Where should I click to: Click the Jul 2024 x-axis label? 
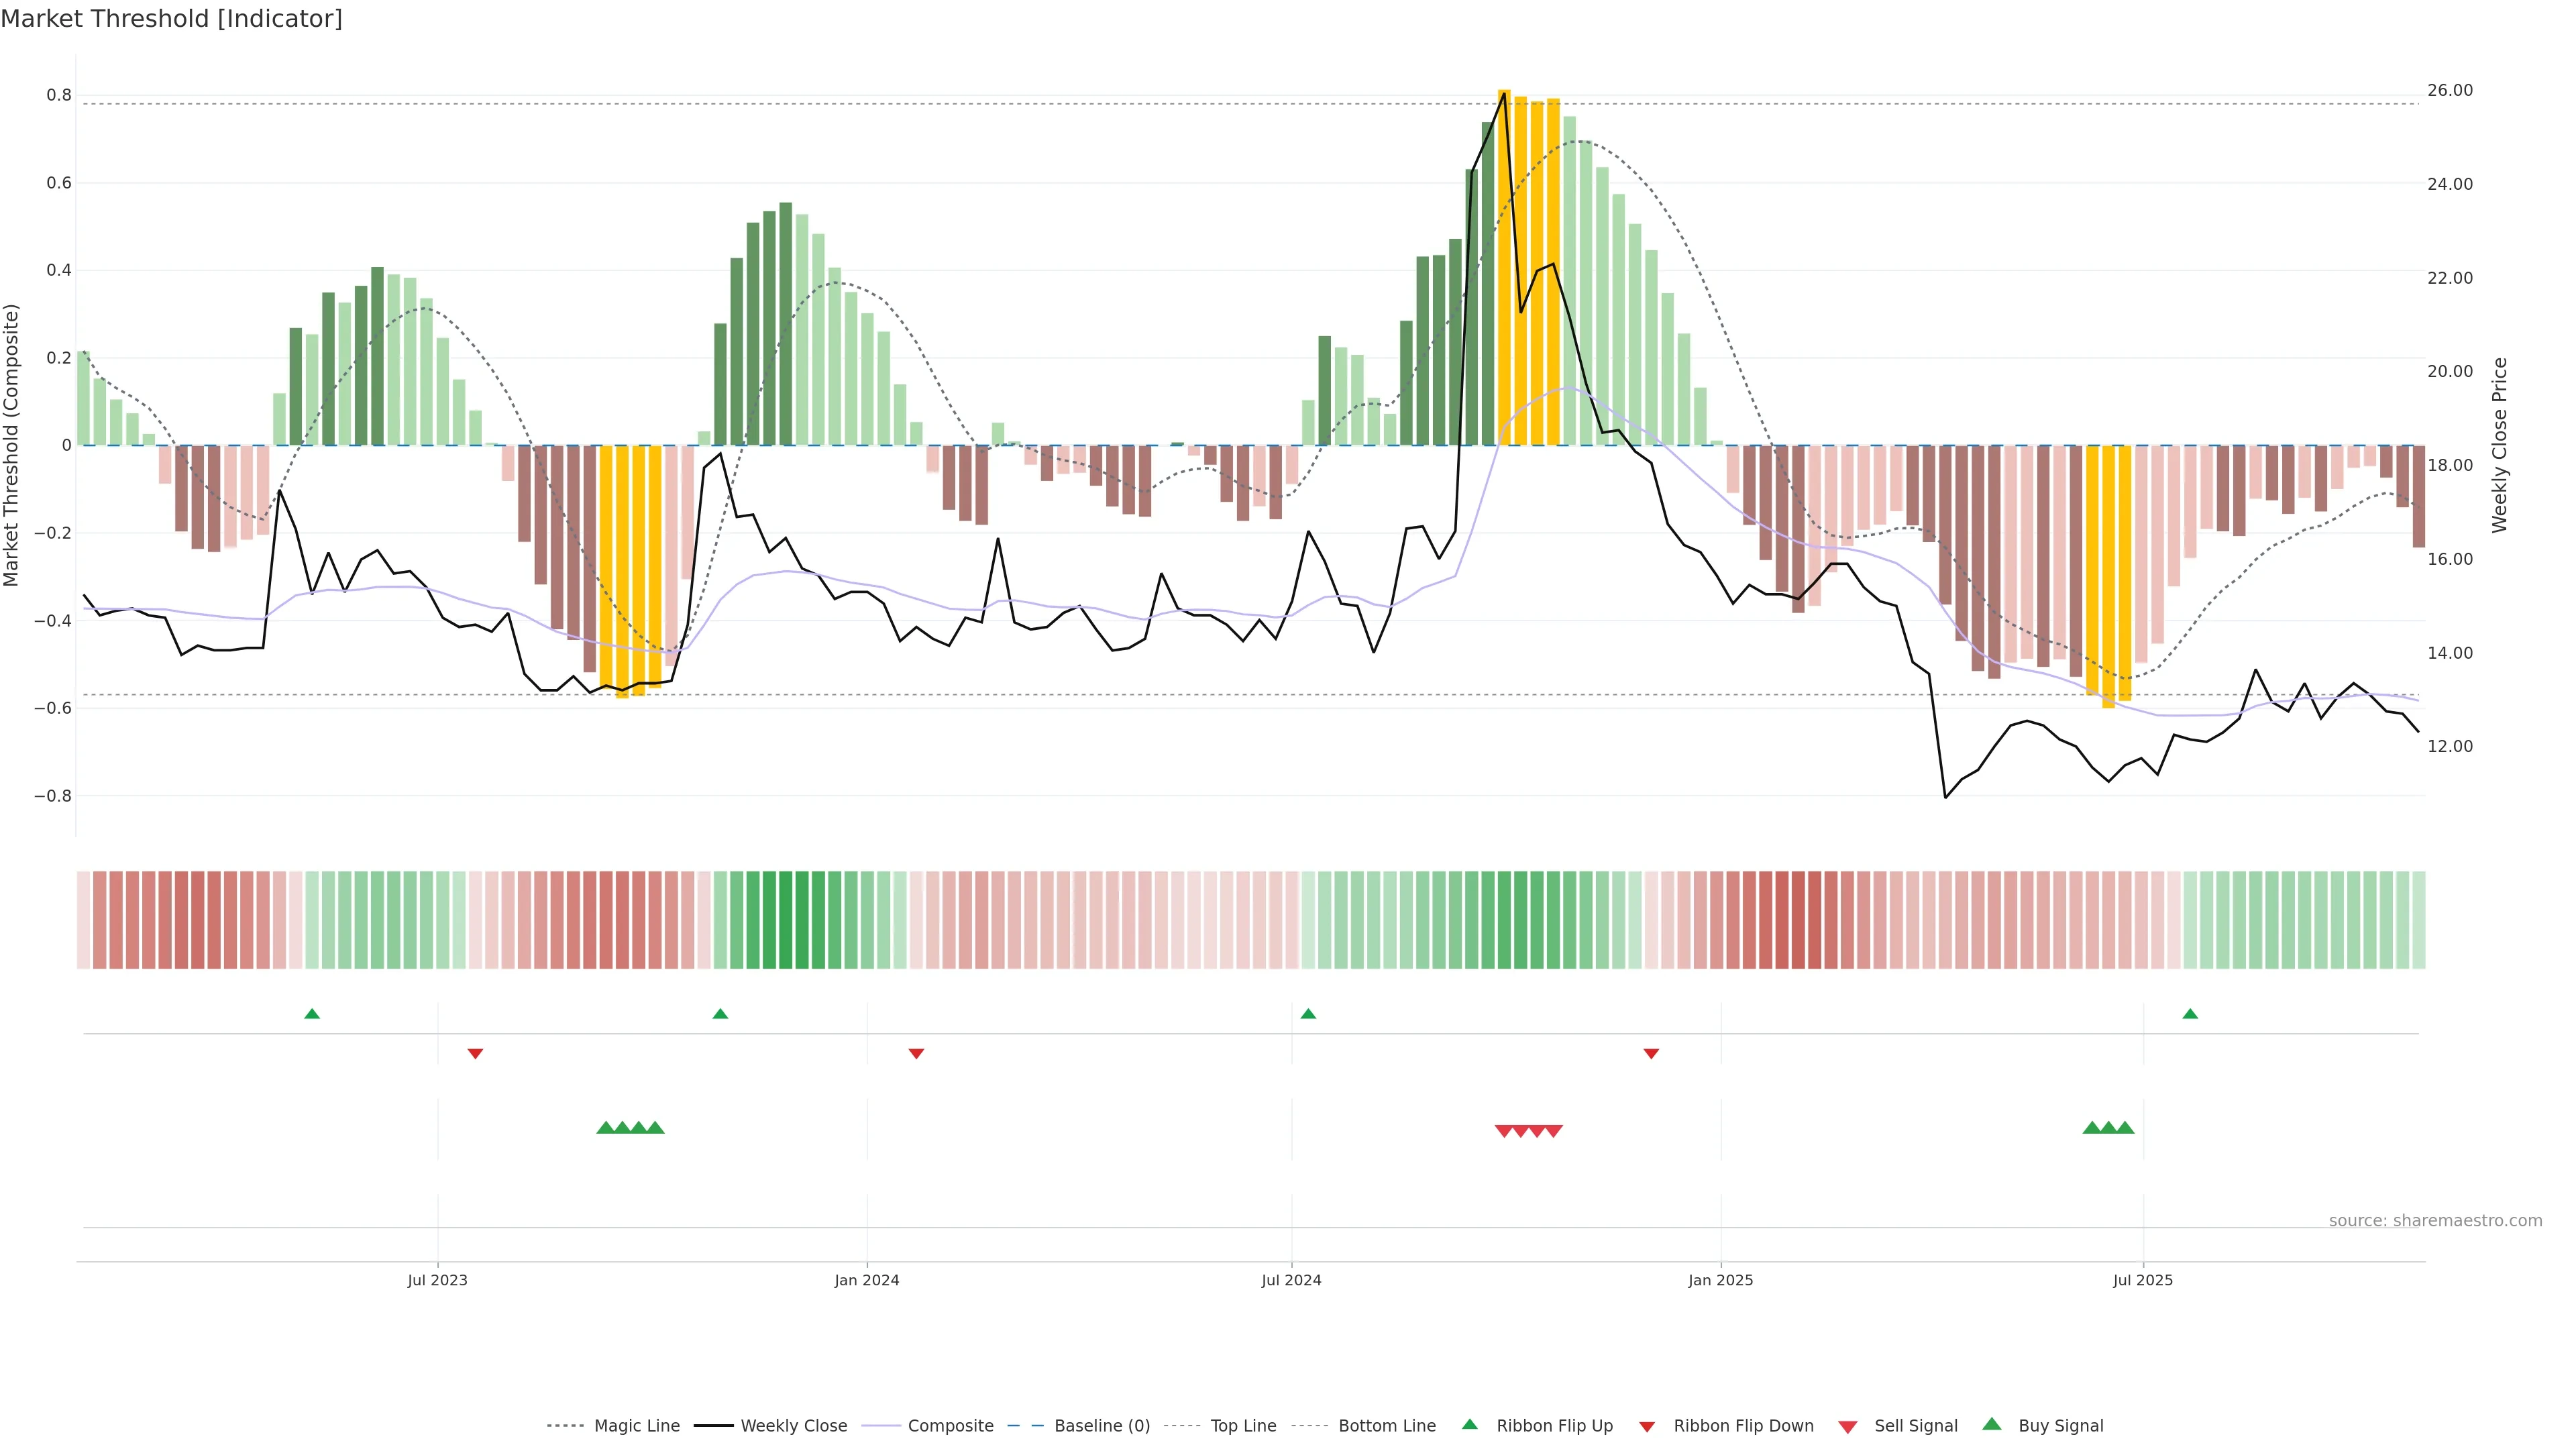(1291, 1280)
